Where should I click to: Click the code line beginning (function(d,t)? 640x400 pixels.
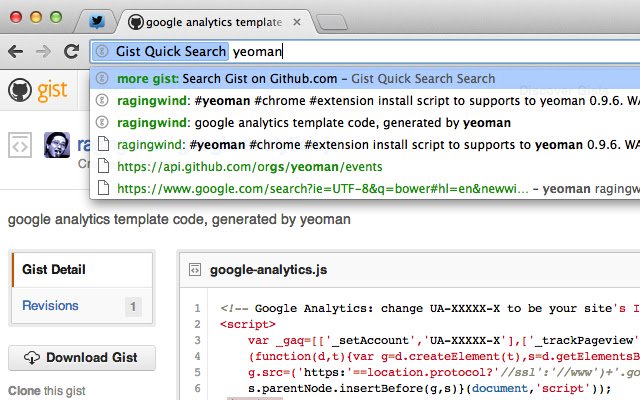tap(444, 356)
